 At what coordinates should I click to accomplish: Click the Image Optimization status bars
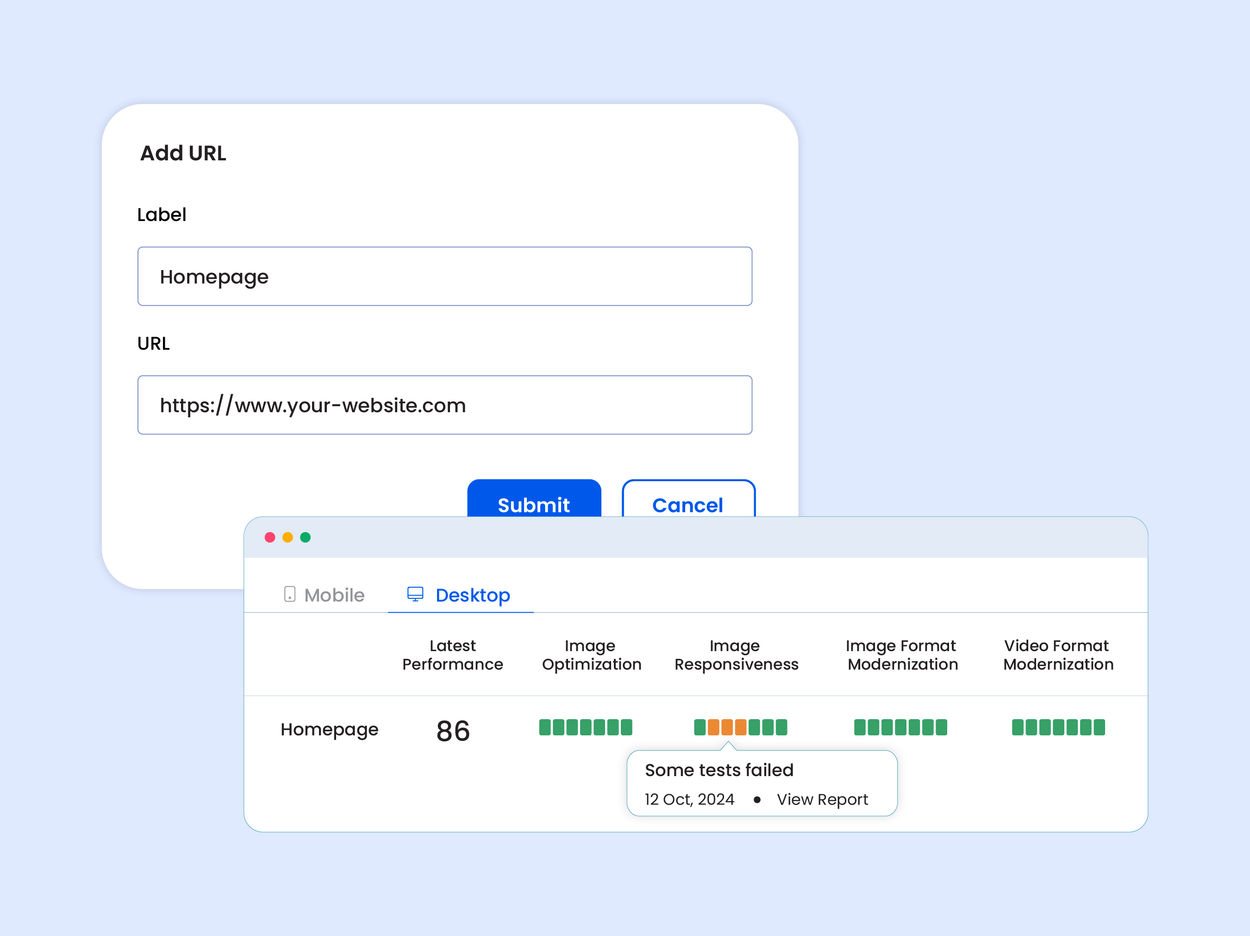[585, 727]
